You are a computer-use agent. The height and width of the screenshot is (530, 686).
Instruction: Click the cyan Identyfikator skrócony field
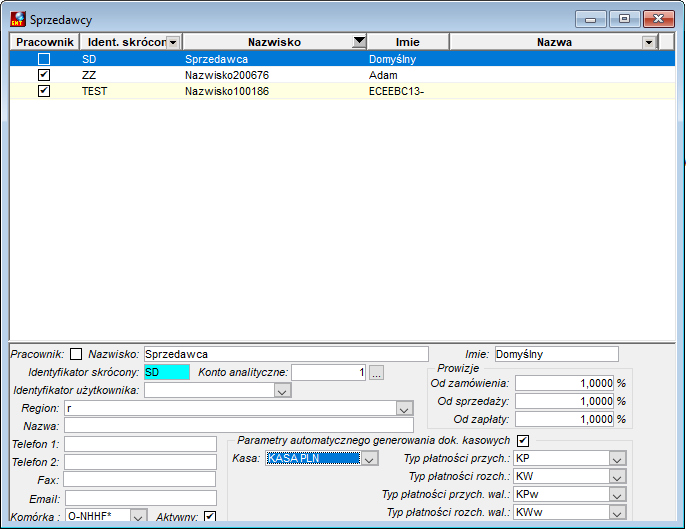pyautogui.click(x=167, y=372)
